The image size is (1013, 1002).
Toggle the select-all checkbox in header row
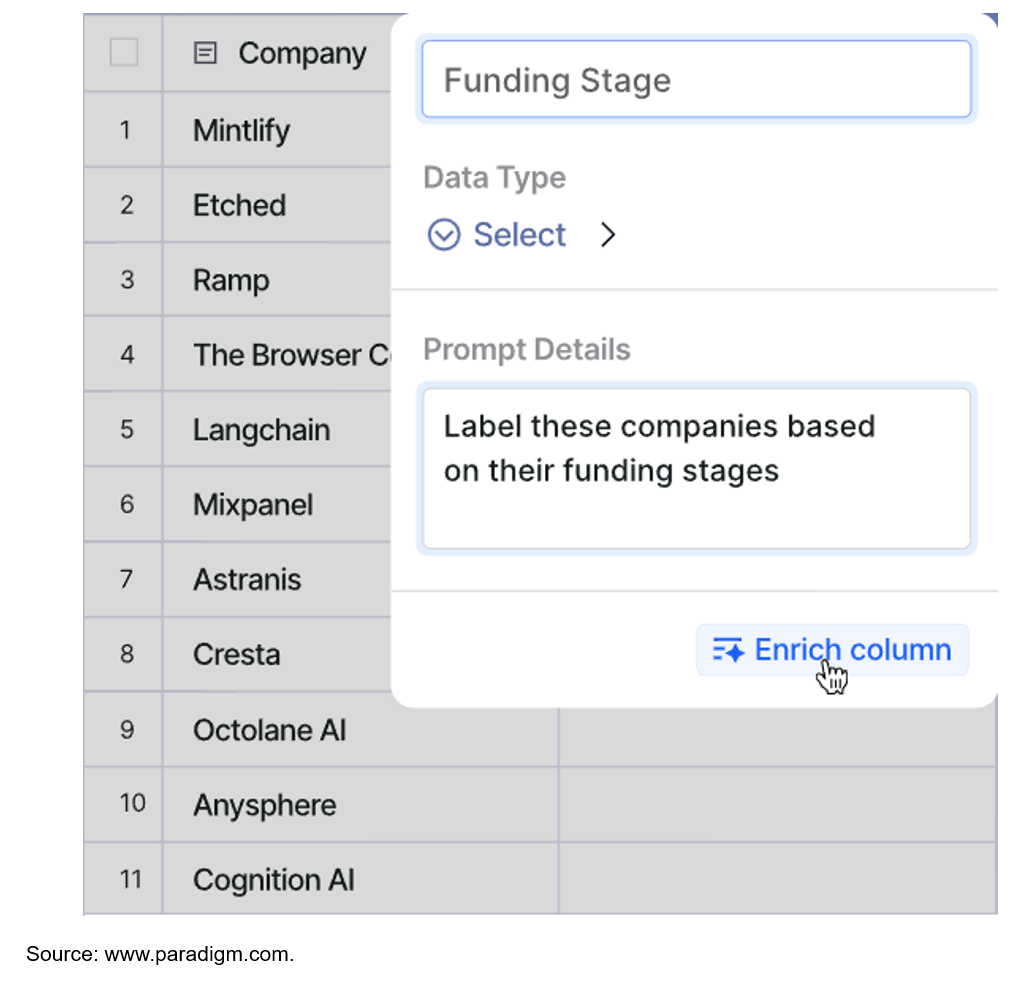point(124,53)
